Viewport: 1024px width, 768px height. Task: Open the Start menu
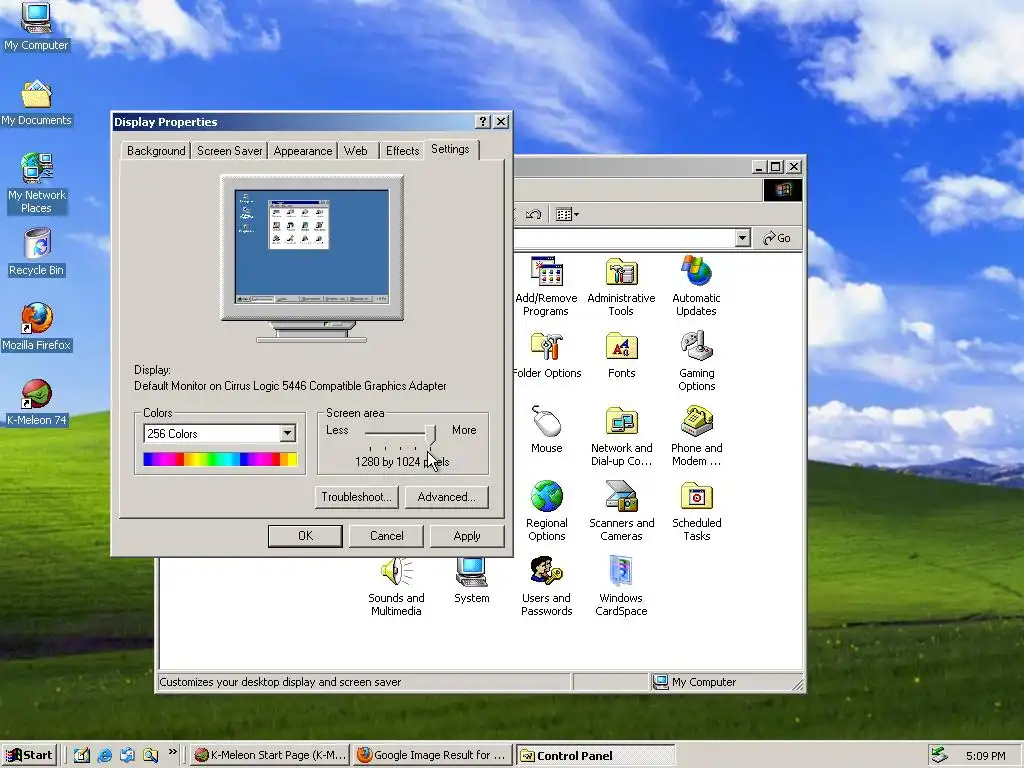tap(30, 755)
